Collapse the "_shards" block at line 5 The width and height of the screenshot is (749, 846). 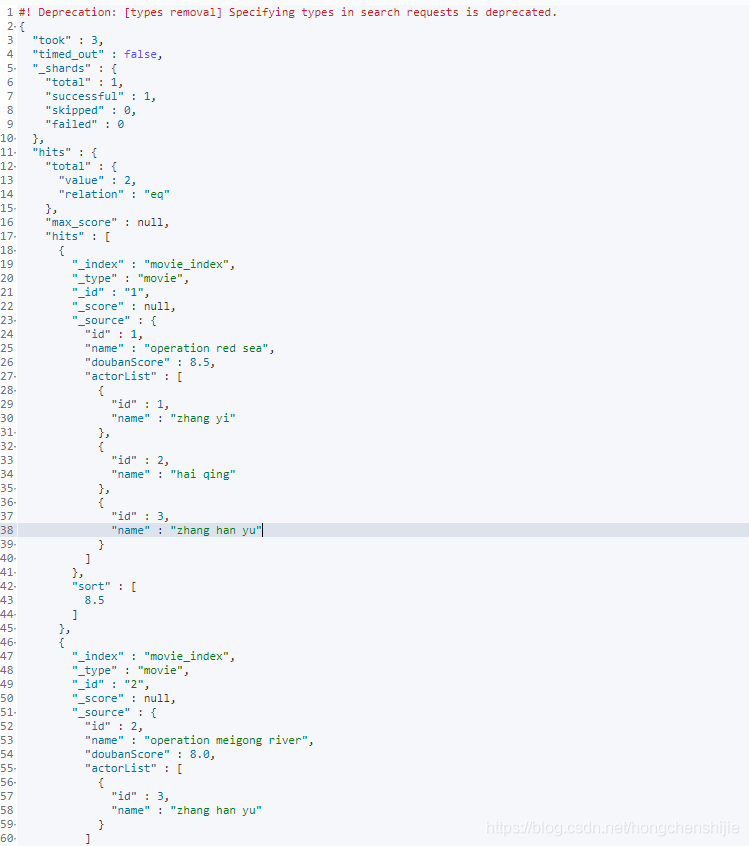[15, 69]
